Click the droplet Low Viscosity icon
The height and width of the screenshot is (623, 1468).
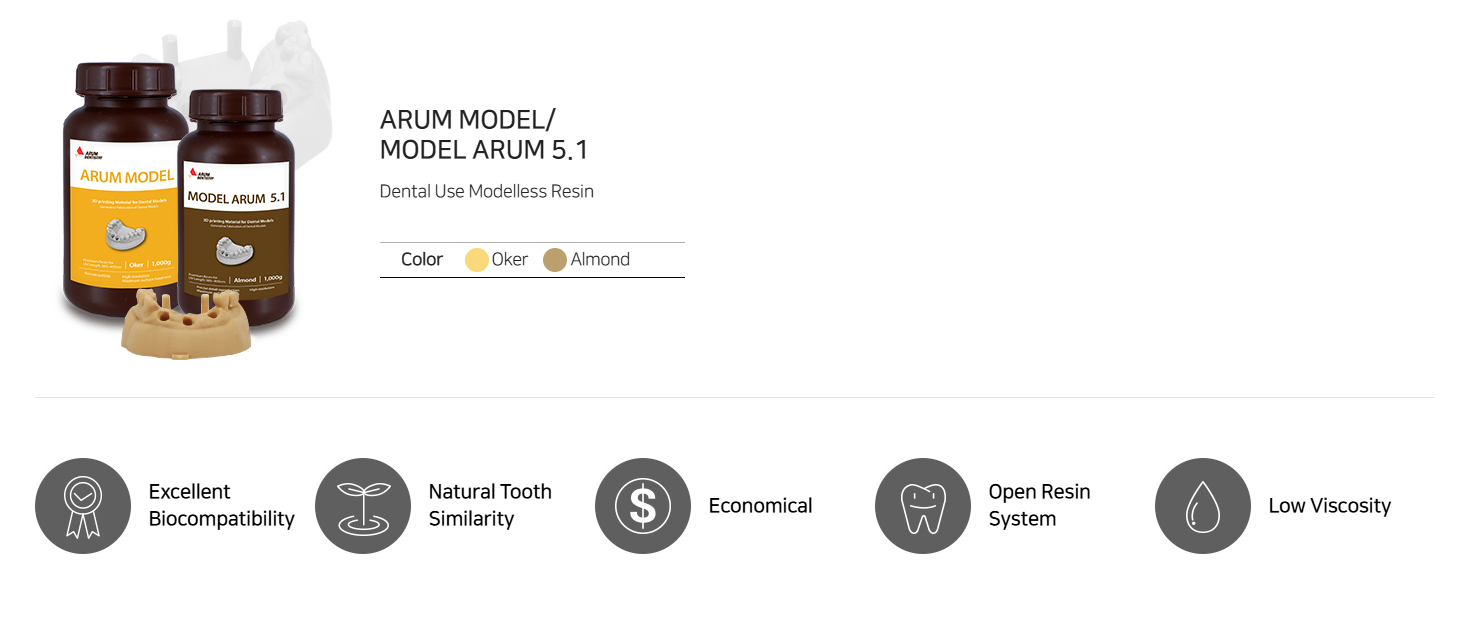coord(1203,506)
